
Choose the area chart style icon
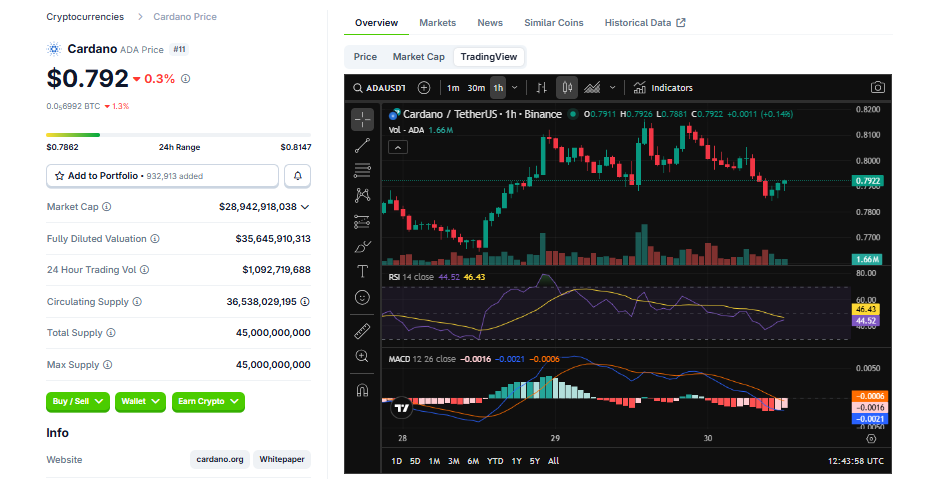point(592,88)
